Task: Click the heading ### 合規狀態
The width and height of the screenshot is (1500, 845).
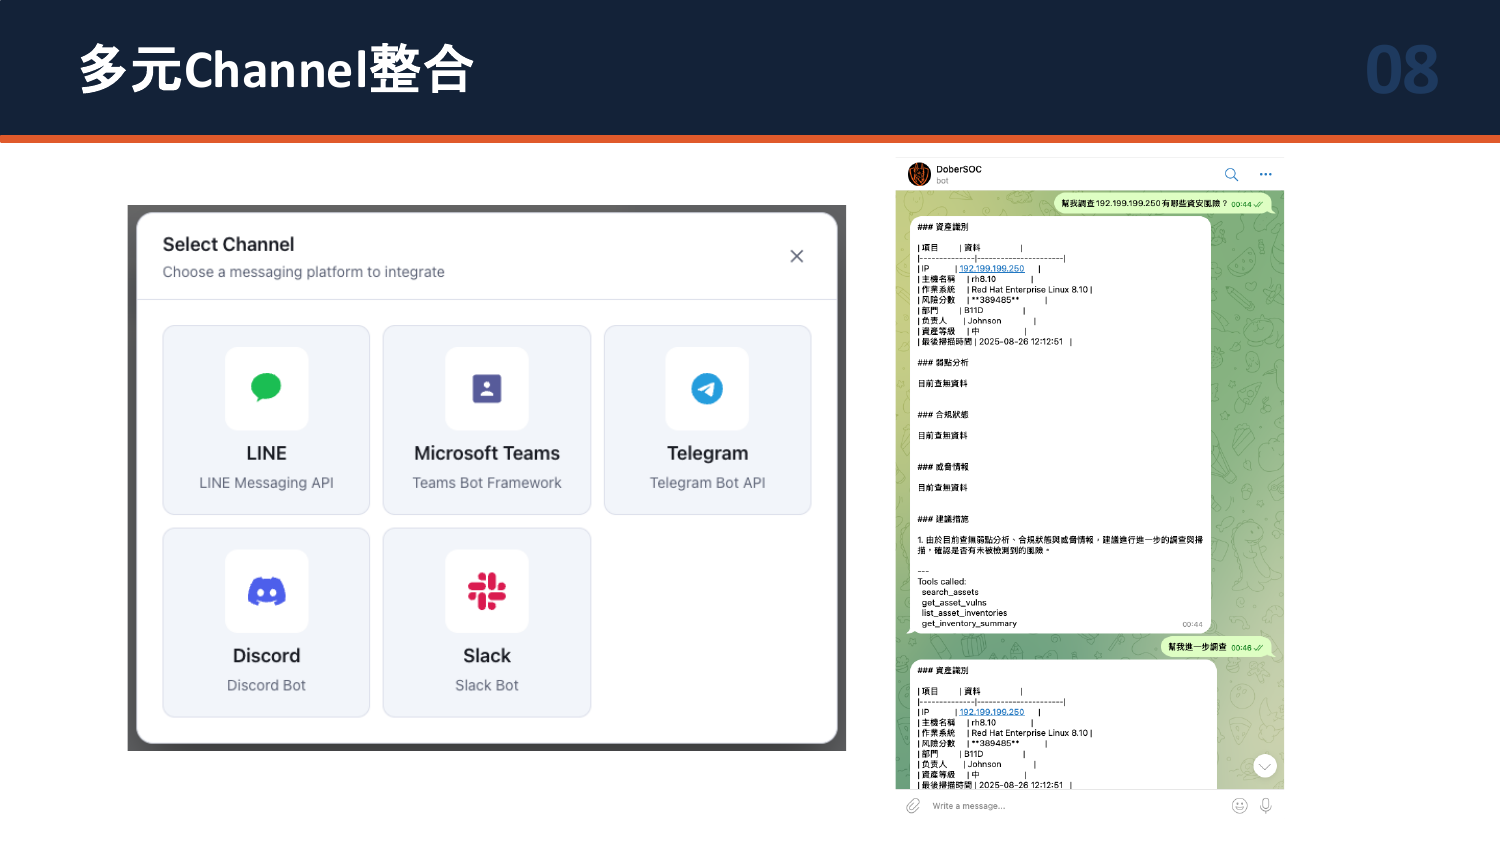Action: point(943,414)
